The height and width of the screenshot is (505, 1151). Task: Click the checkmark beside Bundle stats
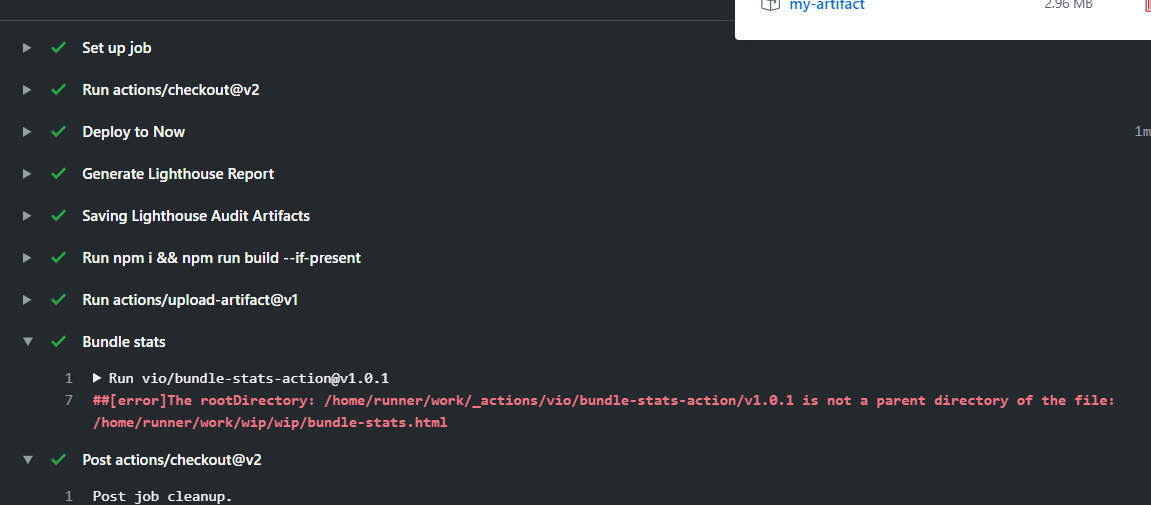(x=59, y=342)
